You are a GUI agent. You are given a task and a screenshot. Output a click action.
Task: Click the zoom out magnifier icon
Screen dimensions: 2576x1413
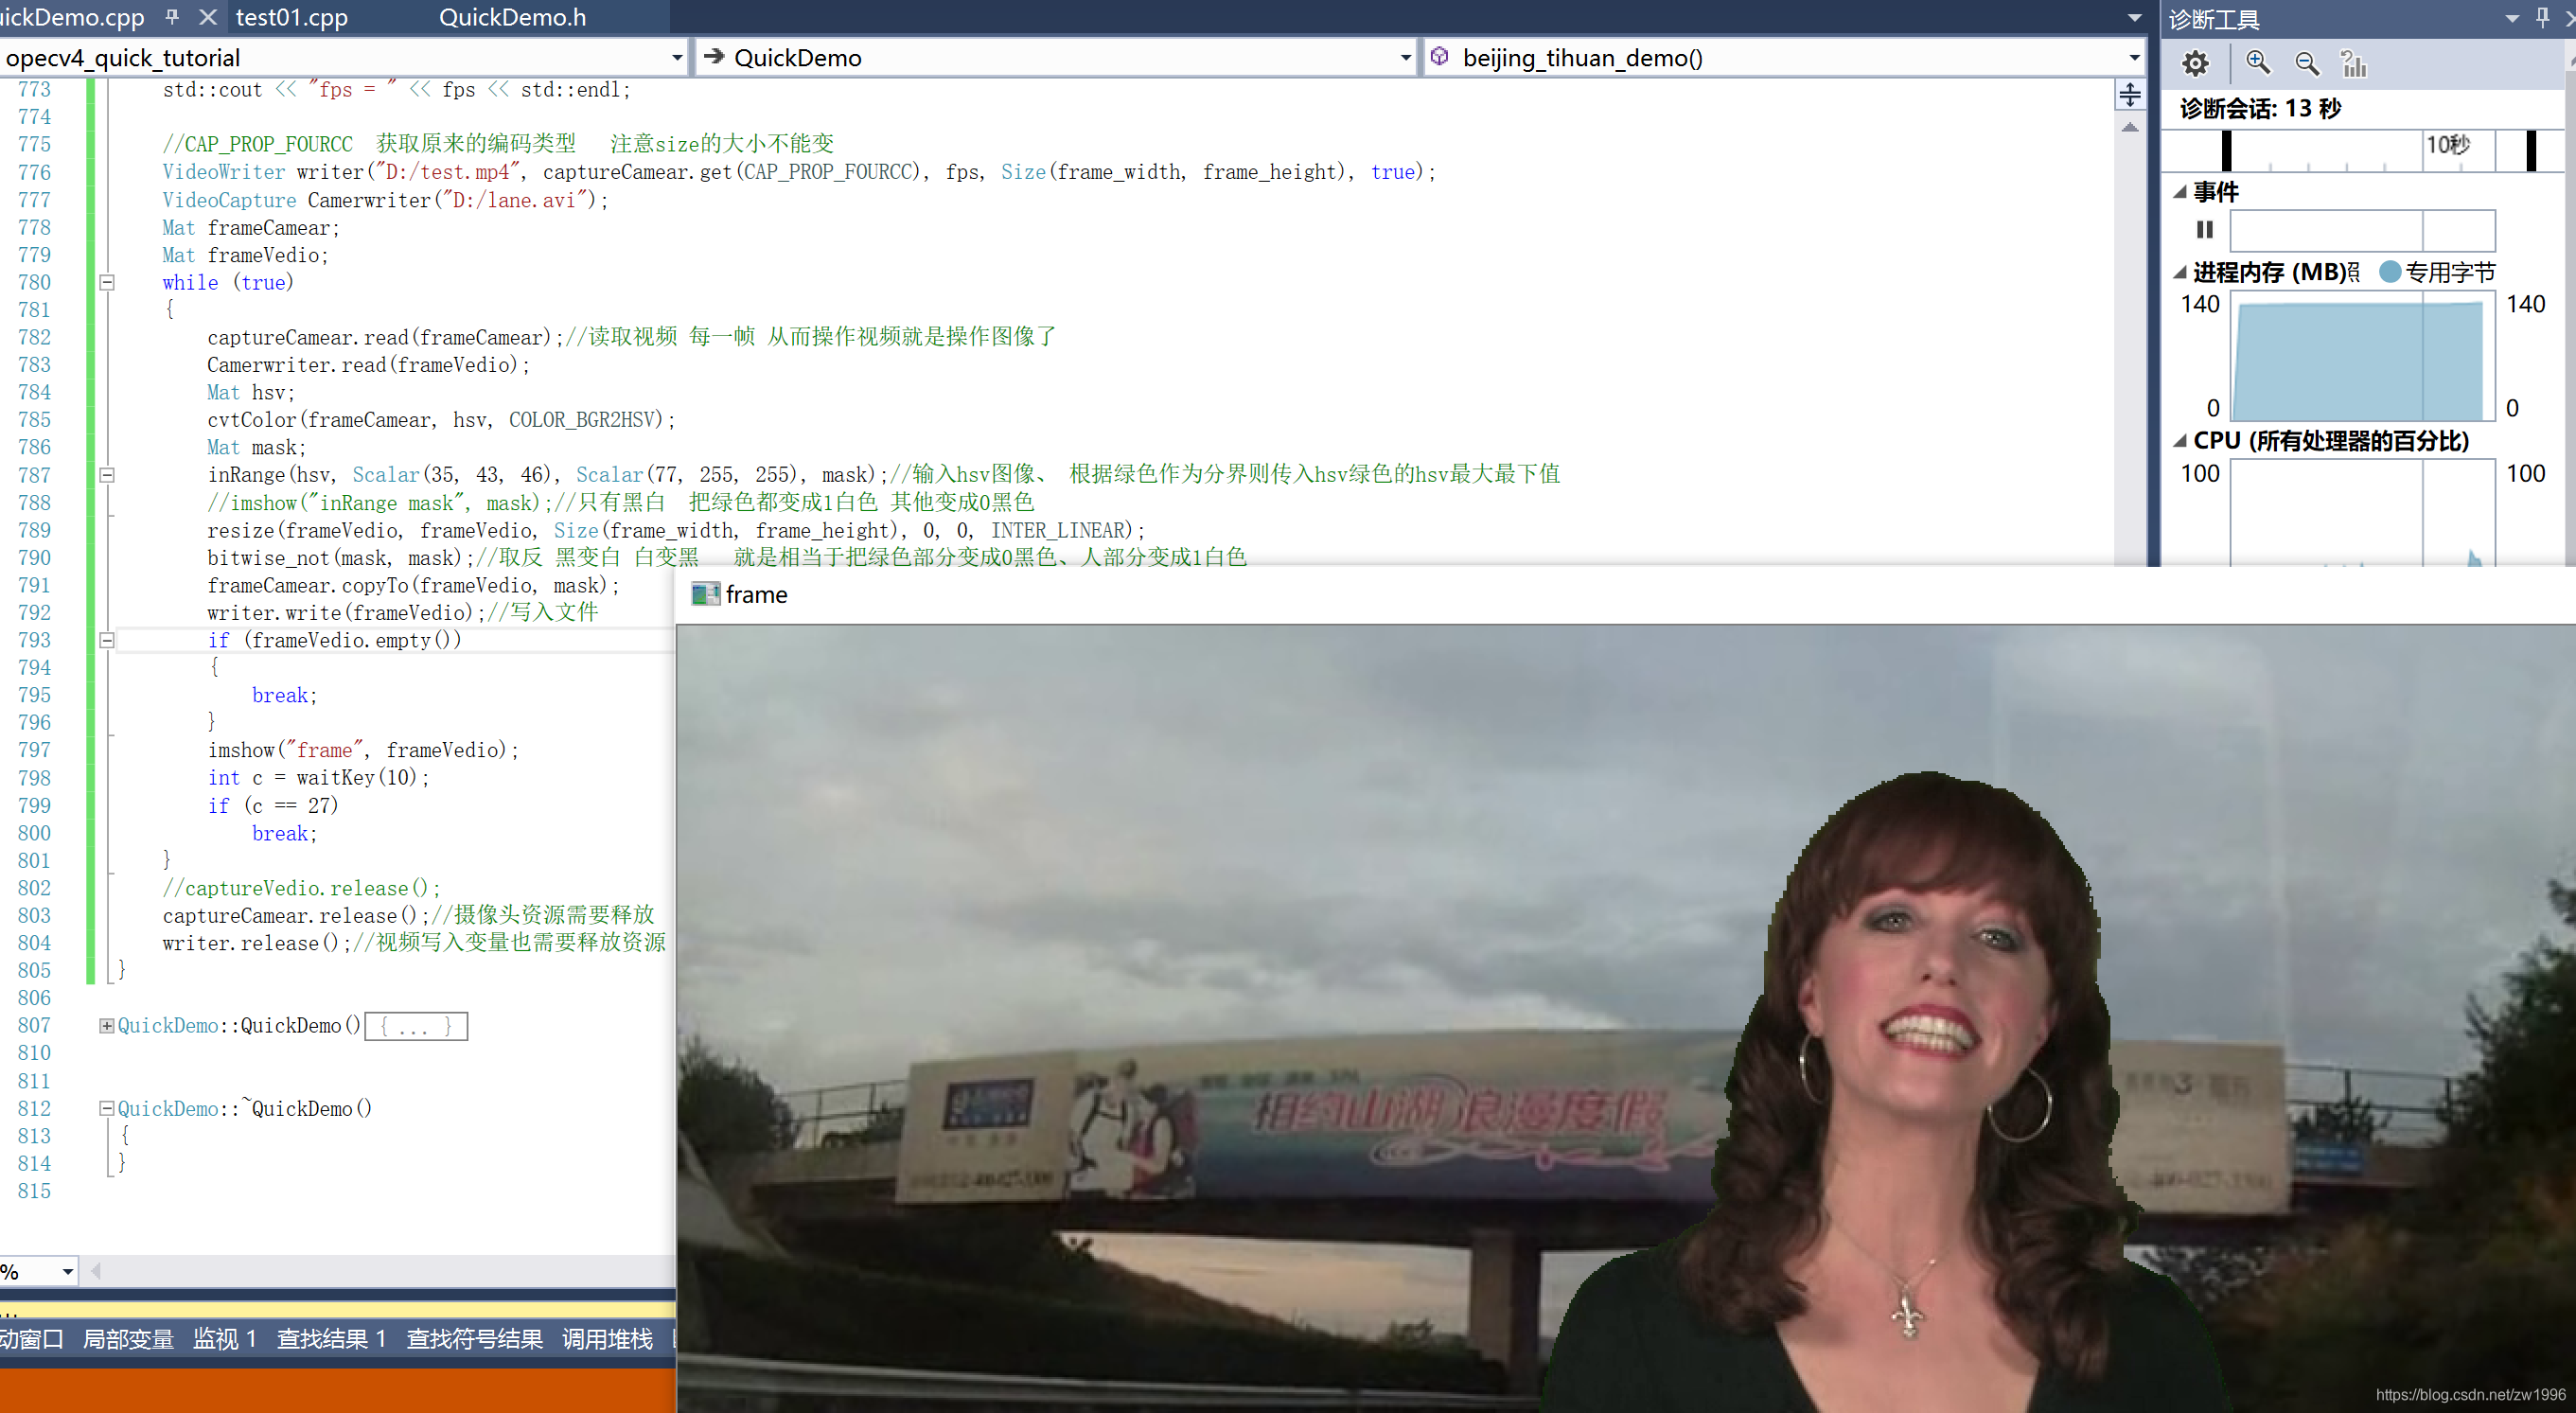pyautogui.click(x=2306, y=64)
